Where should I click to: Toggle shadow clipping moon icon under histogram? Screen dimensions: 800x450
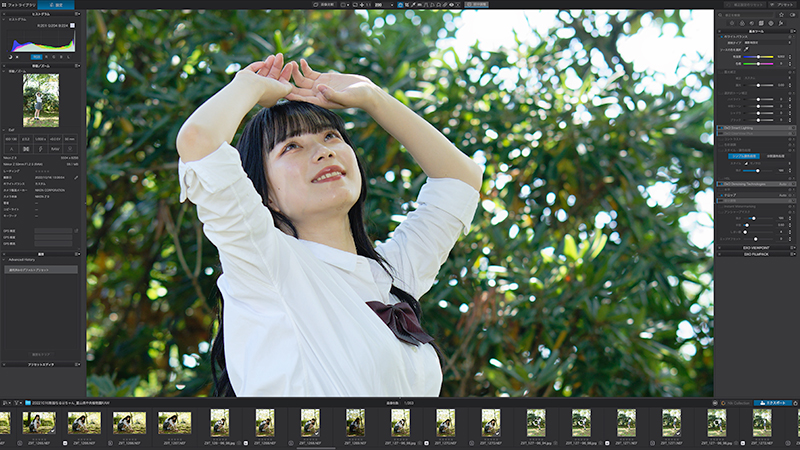[x=11, y=57]
